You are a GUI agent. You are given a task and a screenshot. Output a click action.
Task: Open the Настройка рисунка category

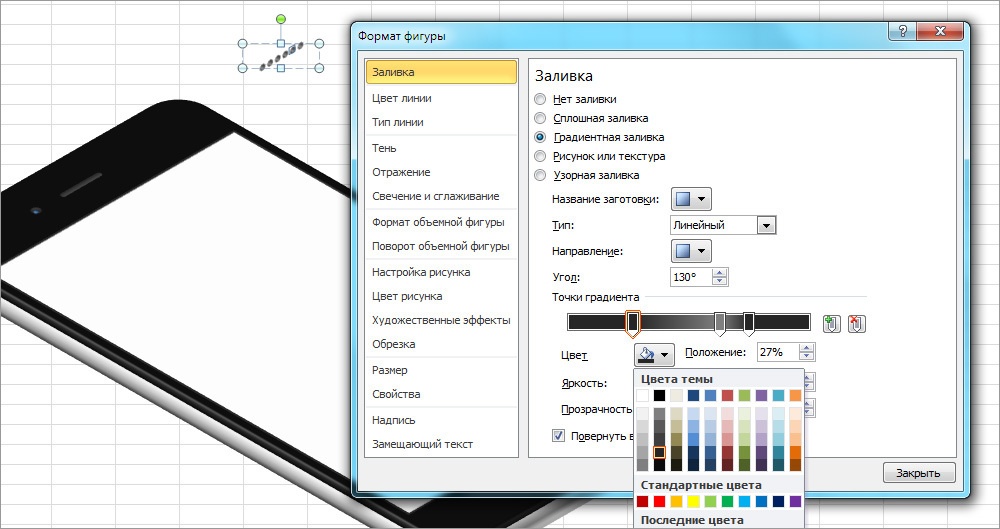(x=441, y=272)
